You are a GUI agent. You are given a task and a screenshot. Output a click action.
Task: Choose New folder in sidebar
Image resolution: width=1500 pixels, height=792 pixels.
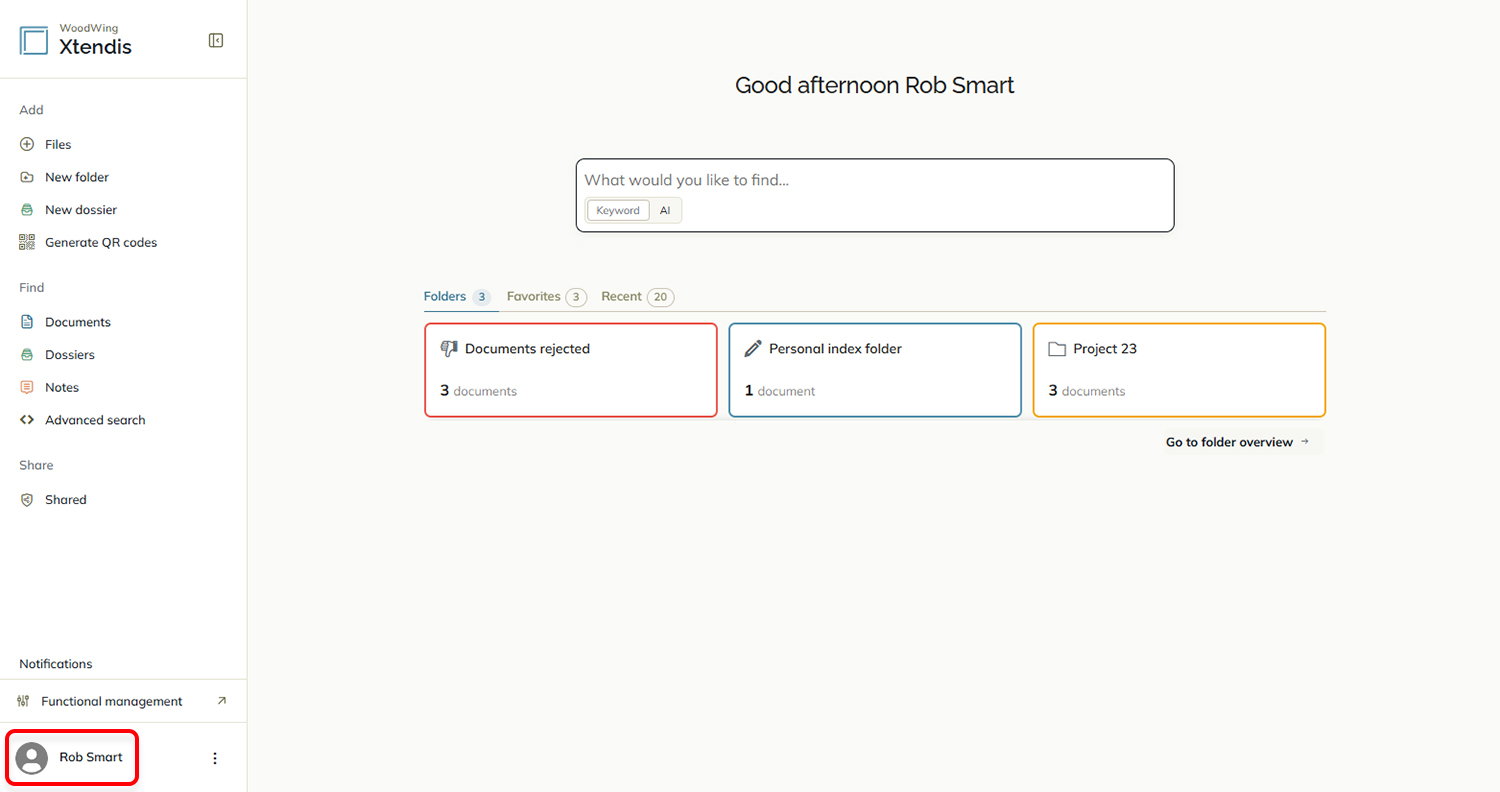(77, 177)
